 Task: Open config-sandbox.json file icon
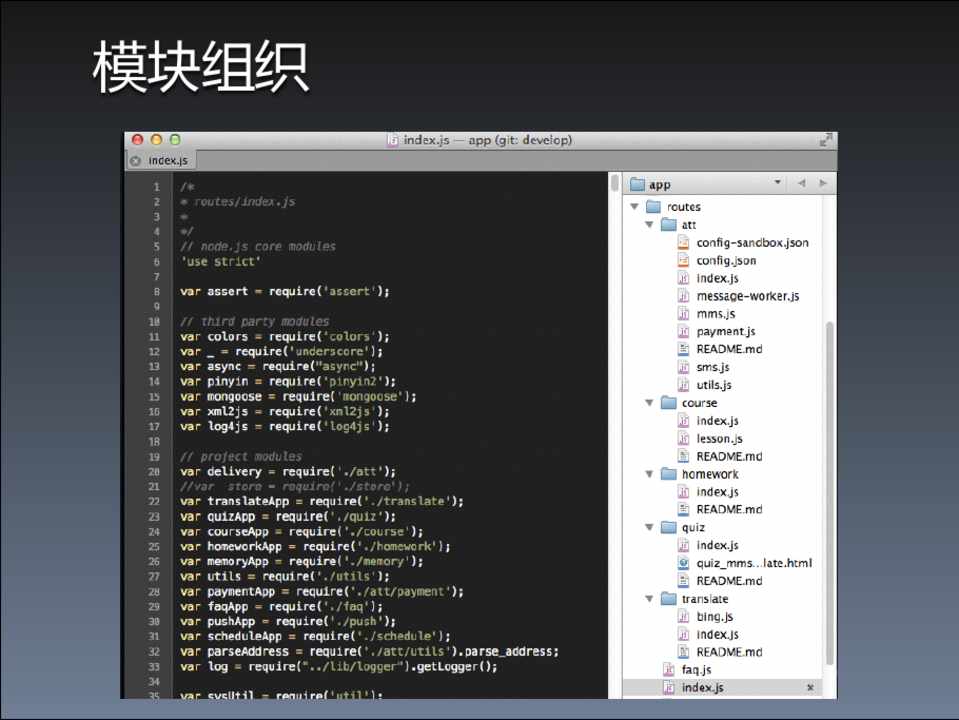(684, 243)
